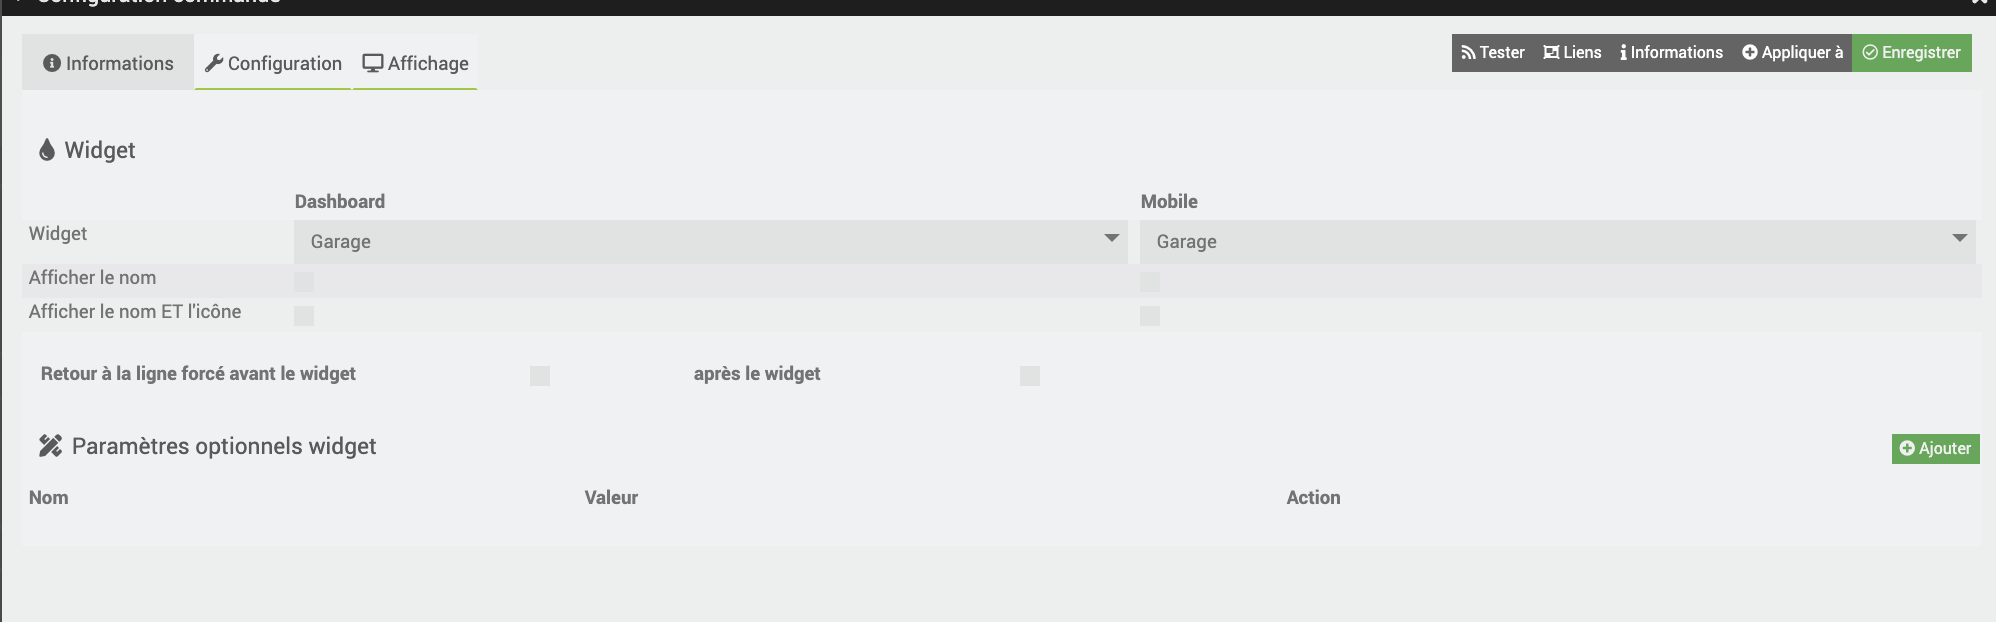Tick Afficher le nom checkbox for Mobile
1996x622 pixels.
tap(1150, 282)
